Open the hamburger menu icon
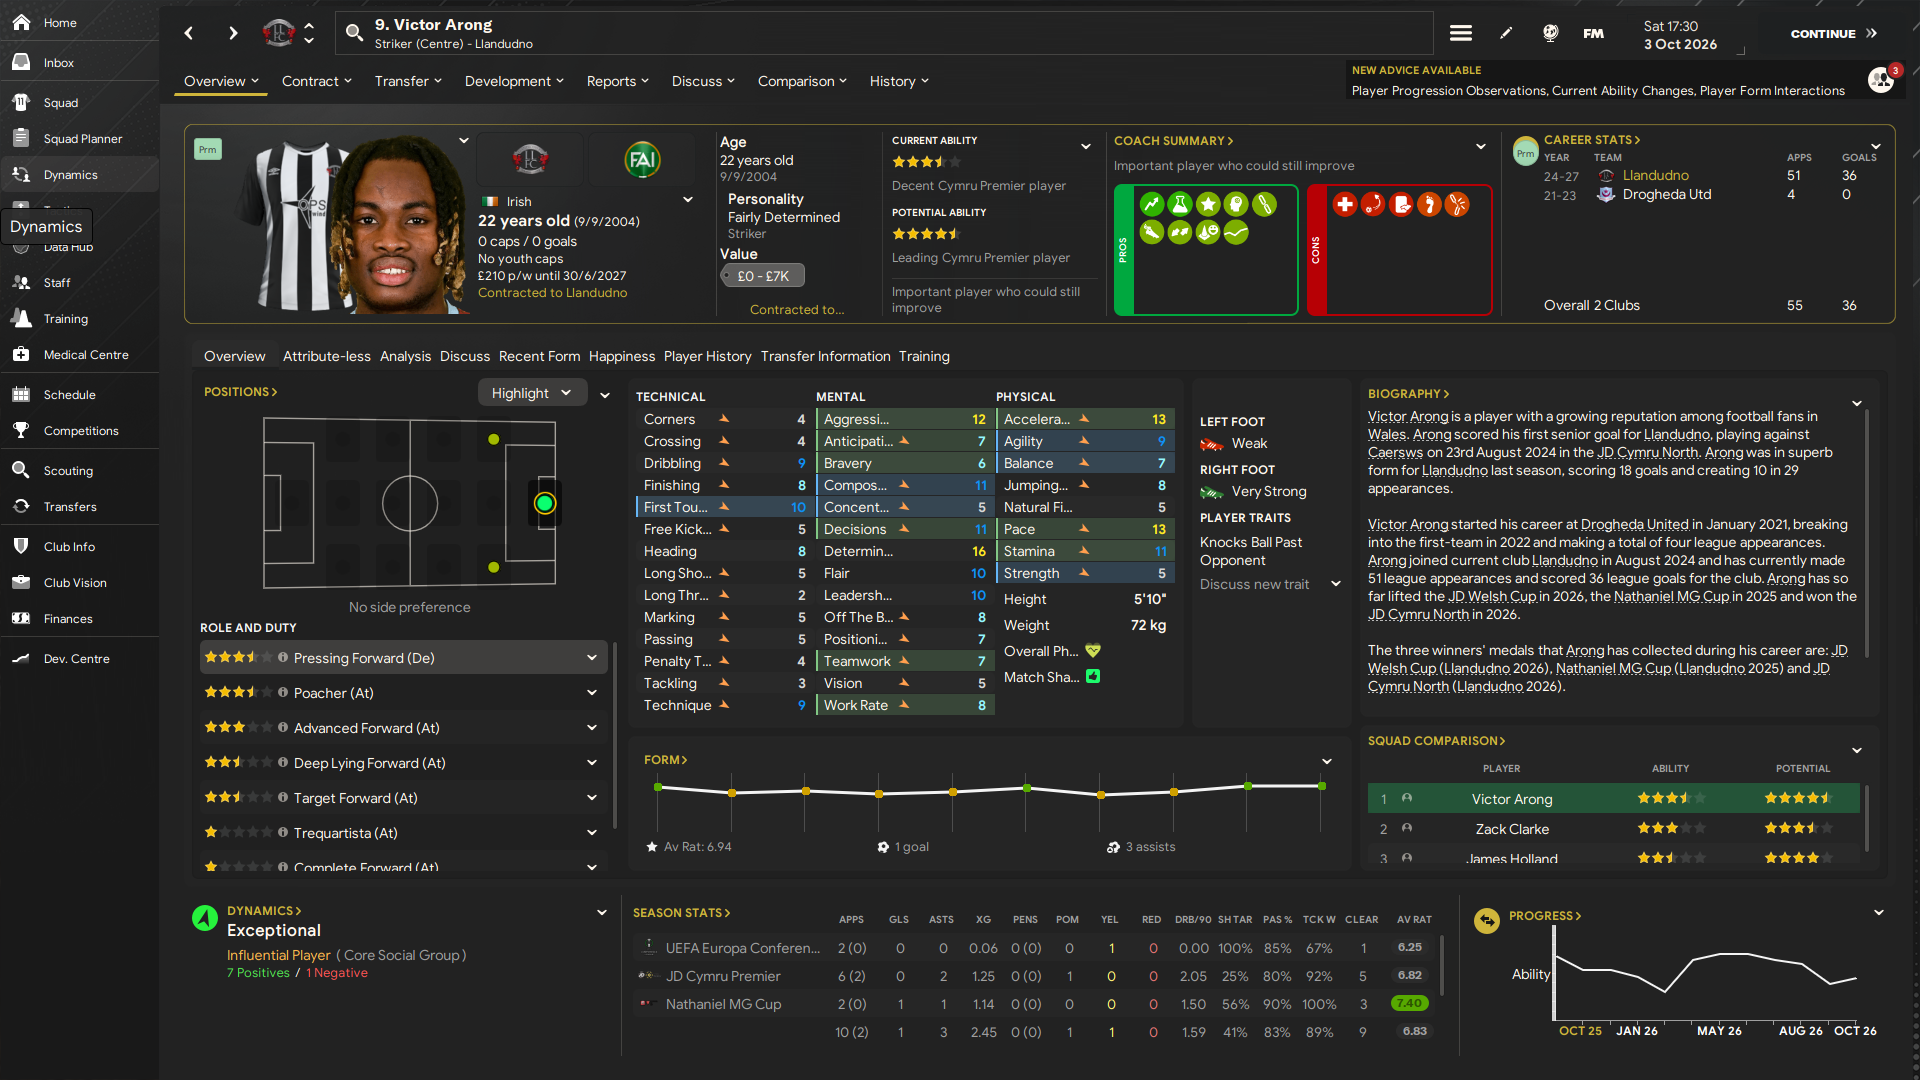This screenshot has width=1920, height=1080. [x=1460, y=33]
